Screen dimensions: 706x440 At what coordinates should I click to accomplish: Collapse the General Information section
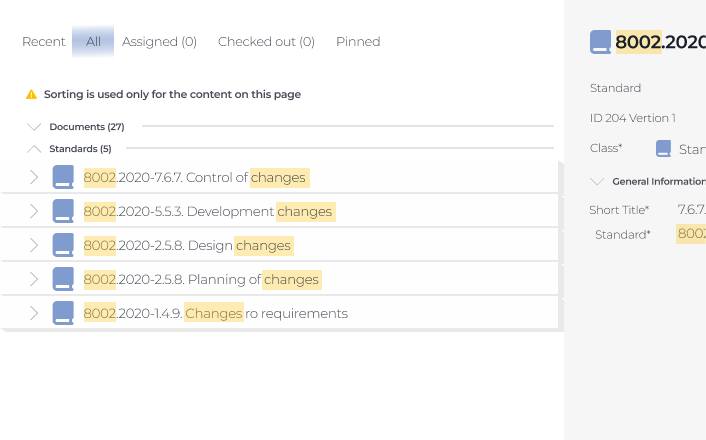597,182
